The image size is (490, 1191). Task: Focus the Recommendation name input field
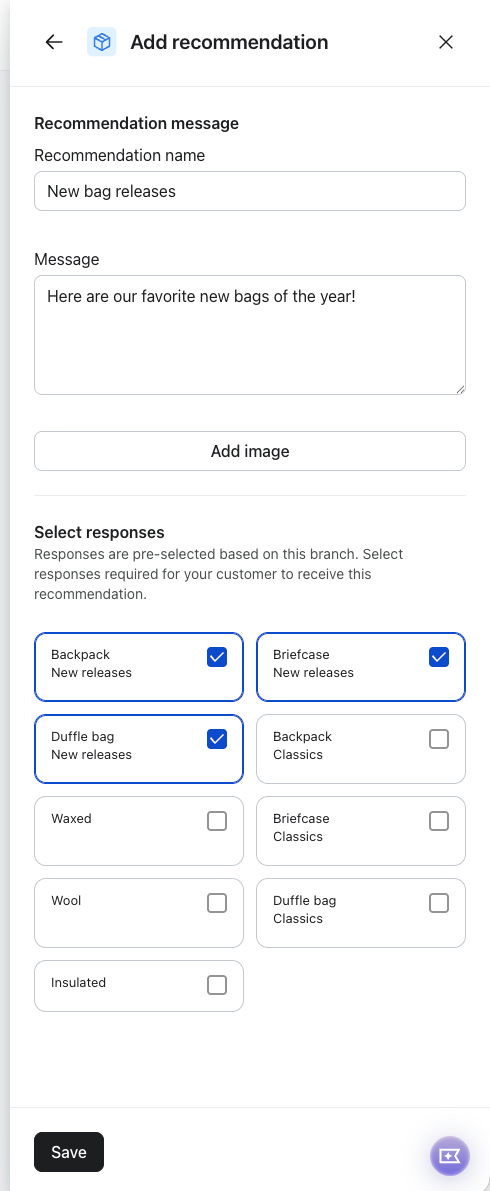coord(250,191)
